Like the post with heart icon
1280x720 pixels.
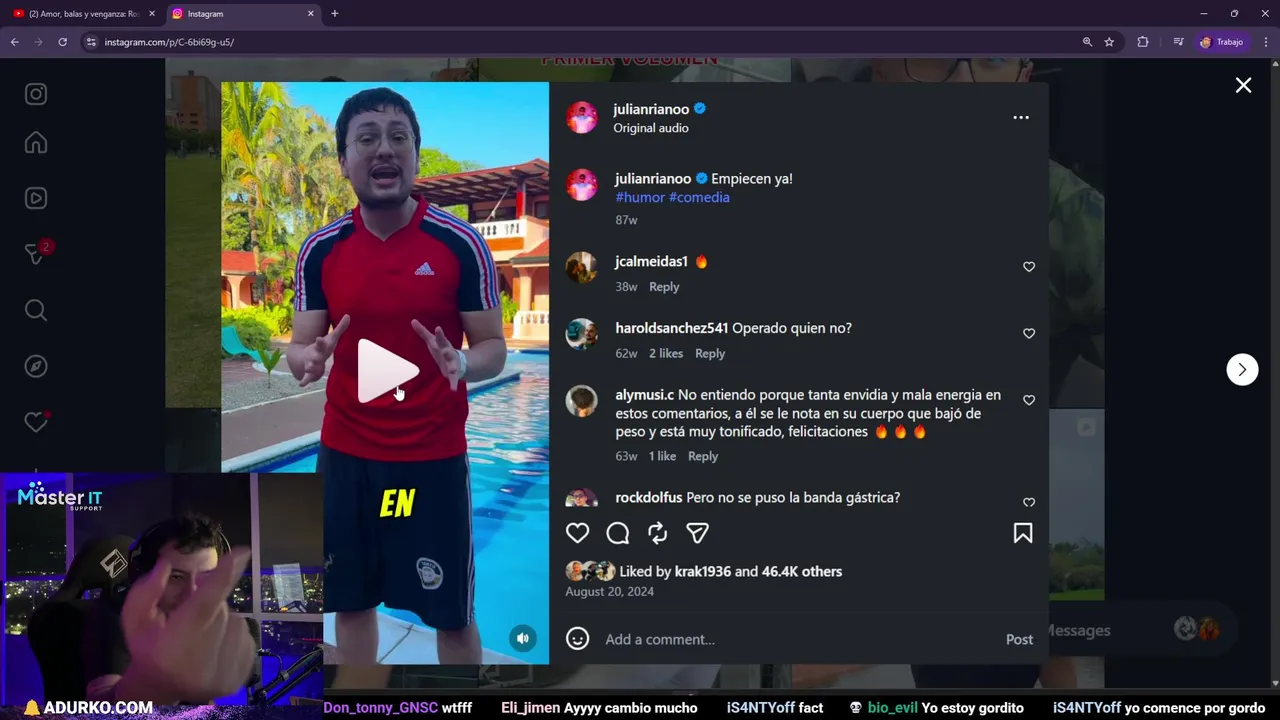578,533
